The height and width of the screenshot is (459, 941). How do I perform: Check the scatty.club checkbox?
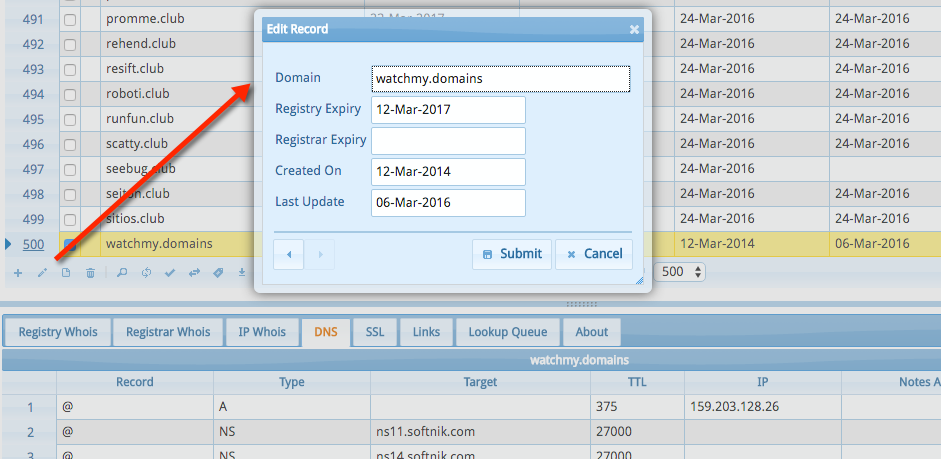tap(70, 145)
